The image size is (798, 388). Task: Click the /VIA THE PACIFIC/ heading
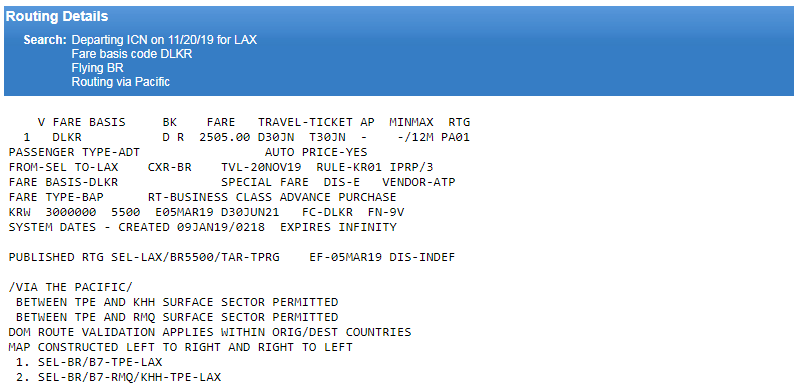[70, 287]
